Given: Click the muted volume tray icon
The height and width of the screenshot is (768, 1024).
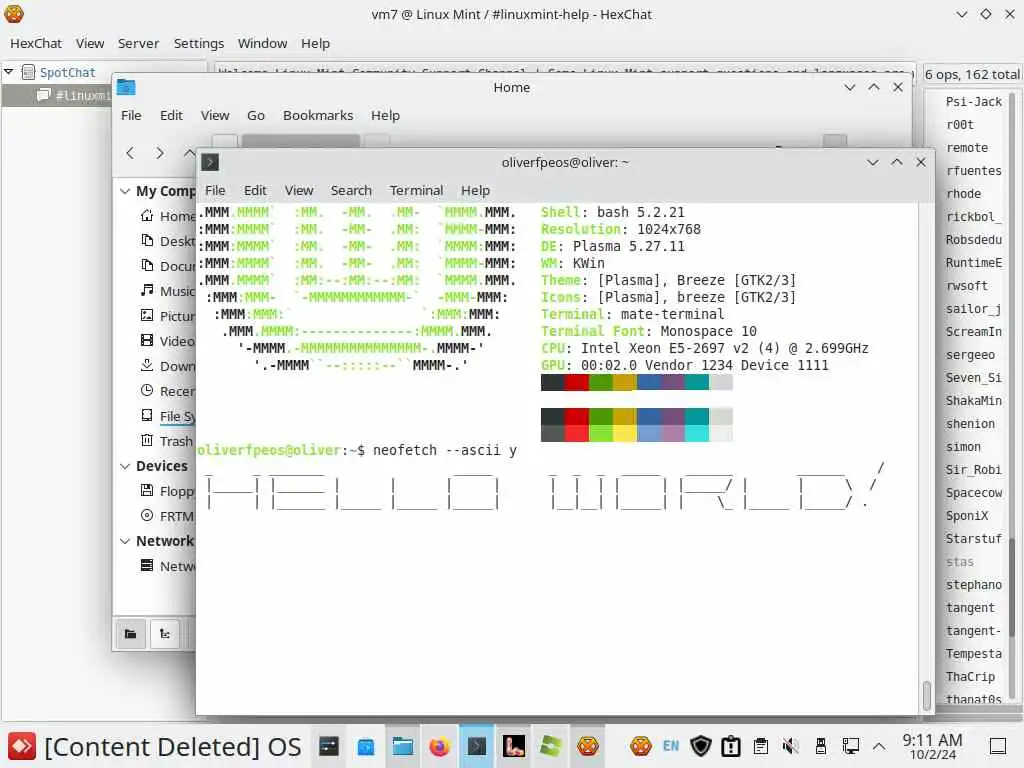Looking at the screenshot, I should (790, 746).
